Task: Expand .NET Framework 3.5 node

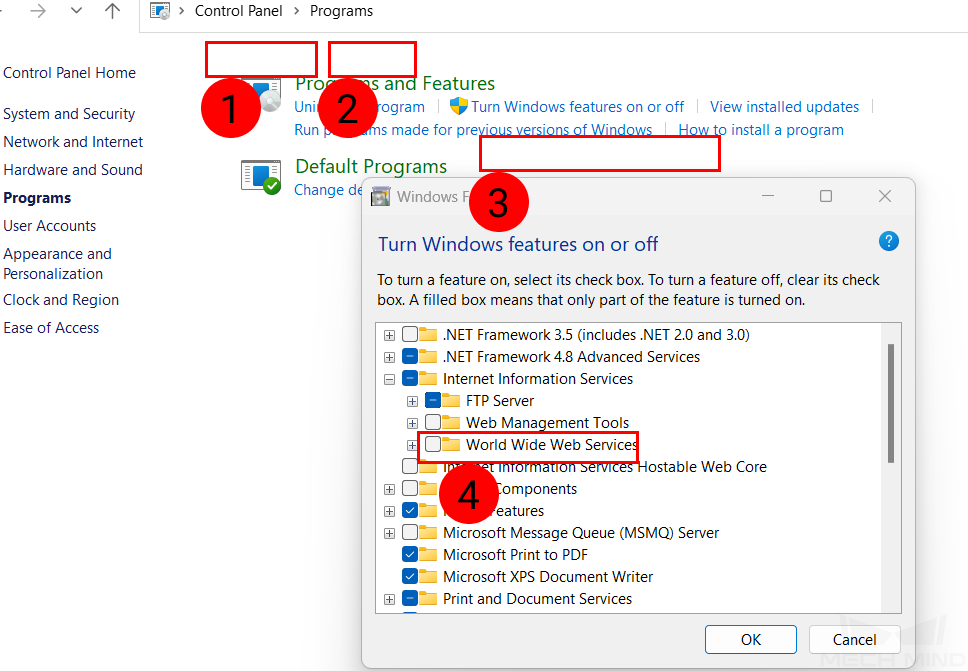Action: coord(390,335)
